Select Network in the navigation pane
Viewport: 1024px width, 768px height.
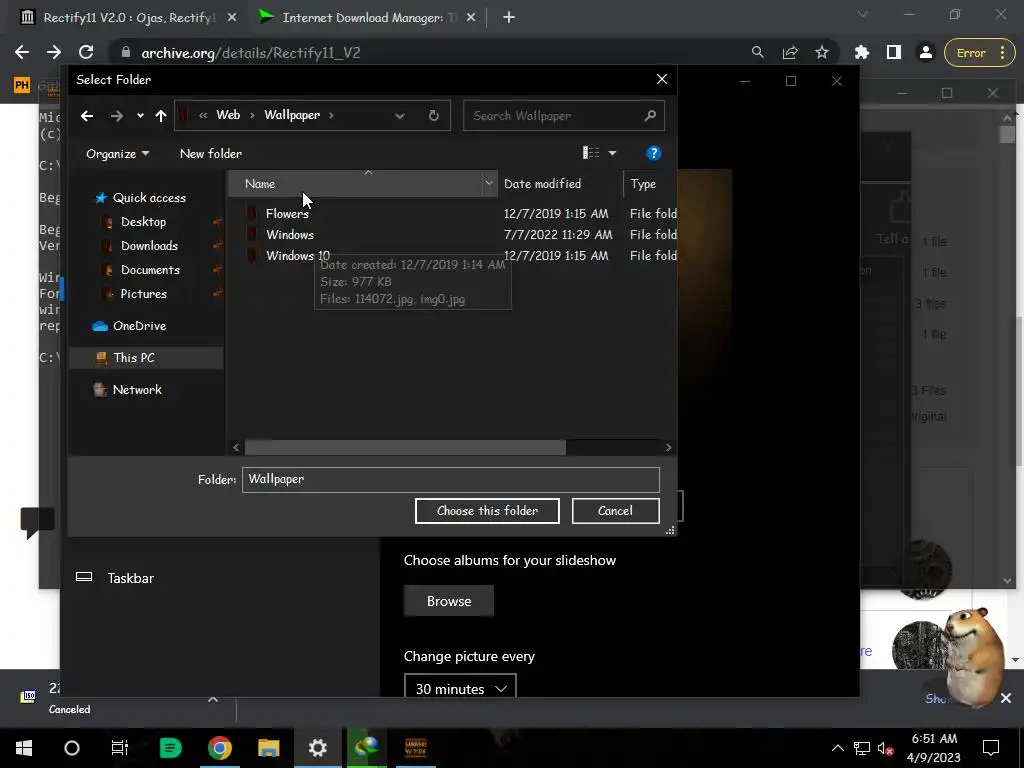pos(136,390)
